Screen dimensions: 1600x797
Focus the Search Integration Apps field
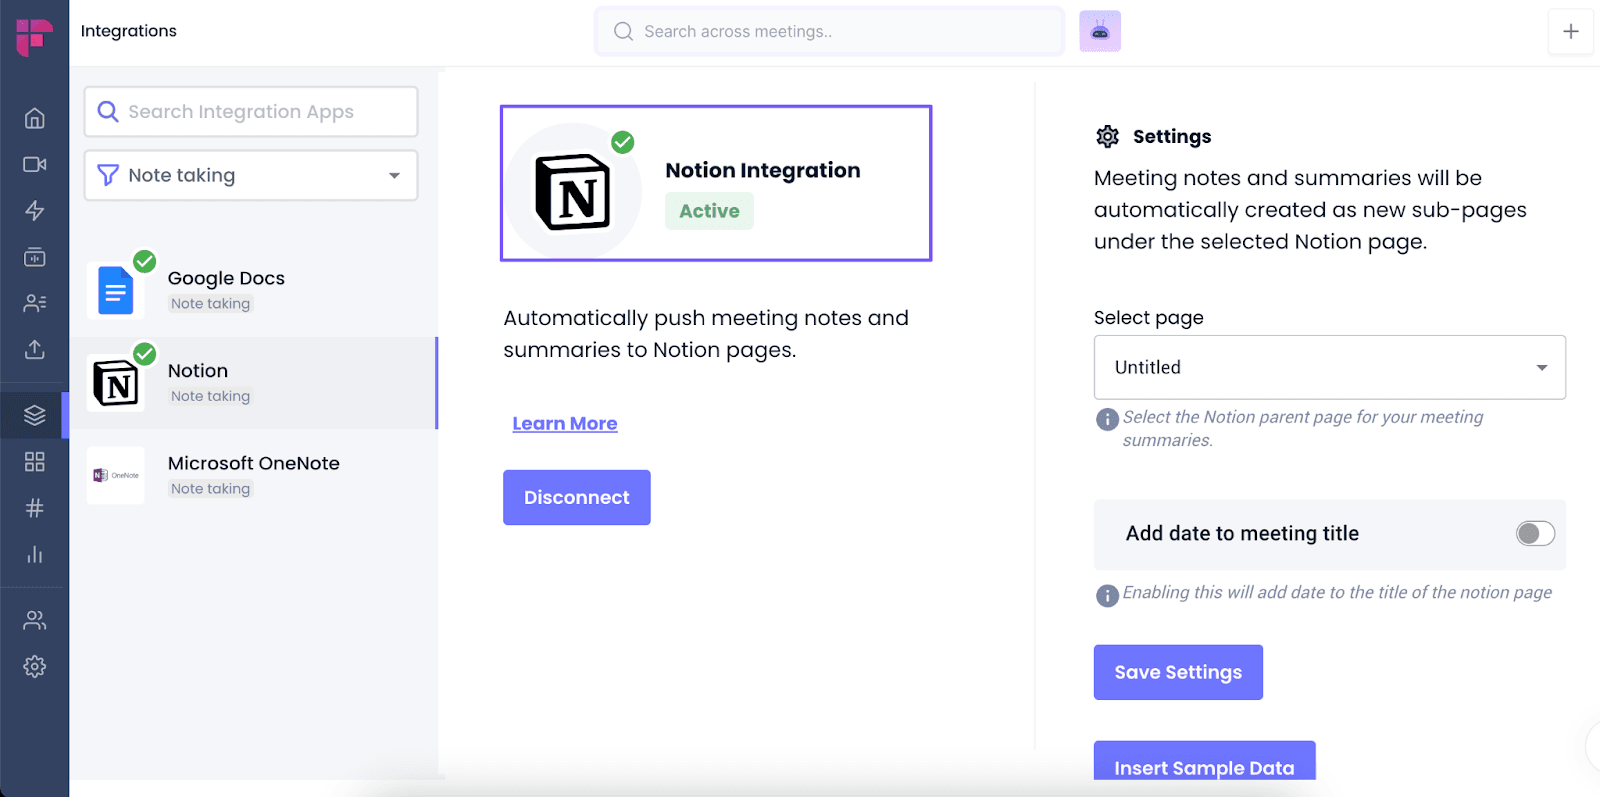click(251, 111)
